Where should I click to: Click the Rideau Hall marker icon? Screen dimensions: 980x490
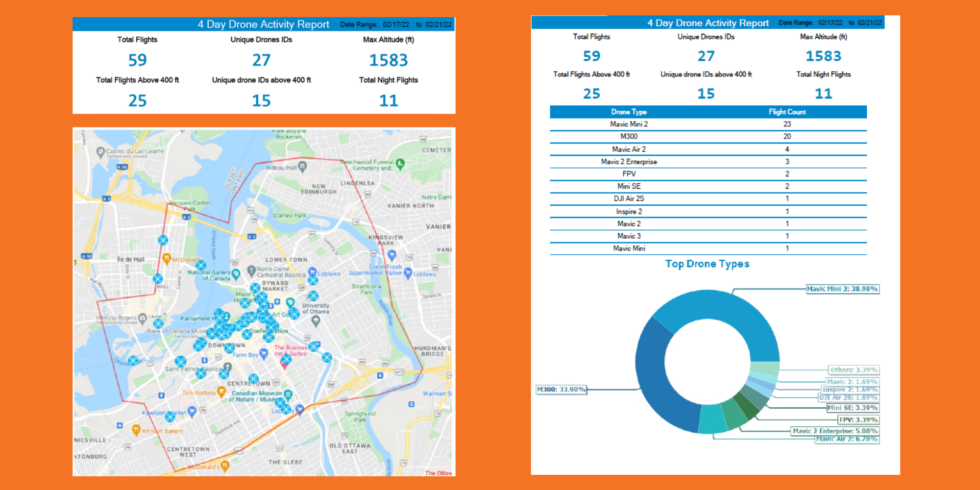coord(302,166)
